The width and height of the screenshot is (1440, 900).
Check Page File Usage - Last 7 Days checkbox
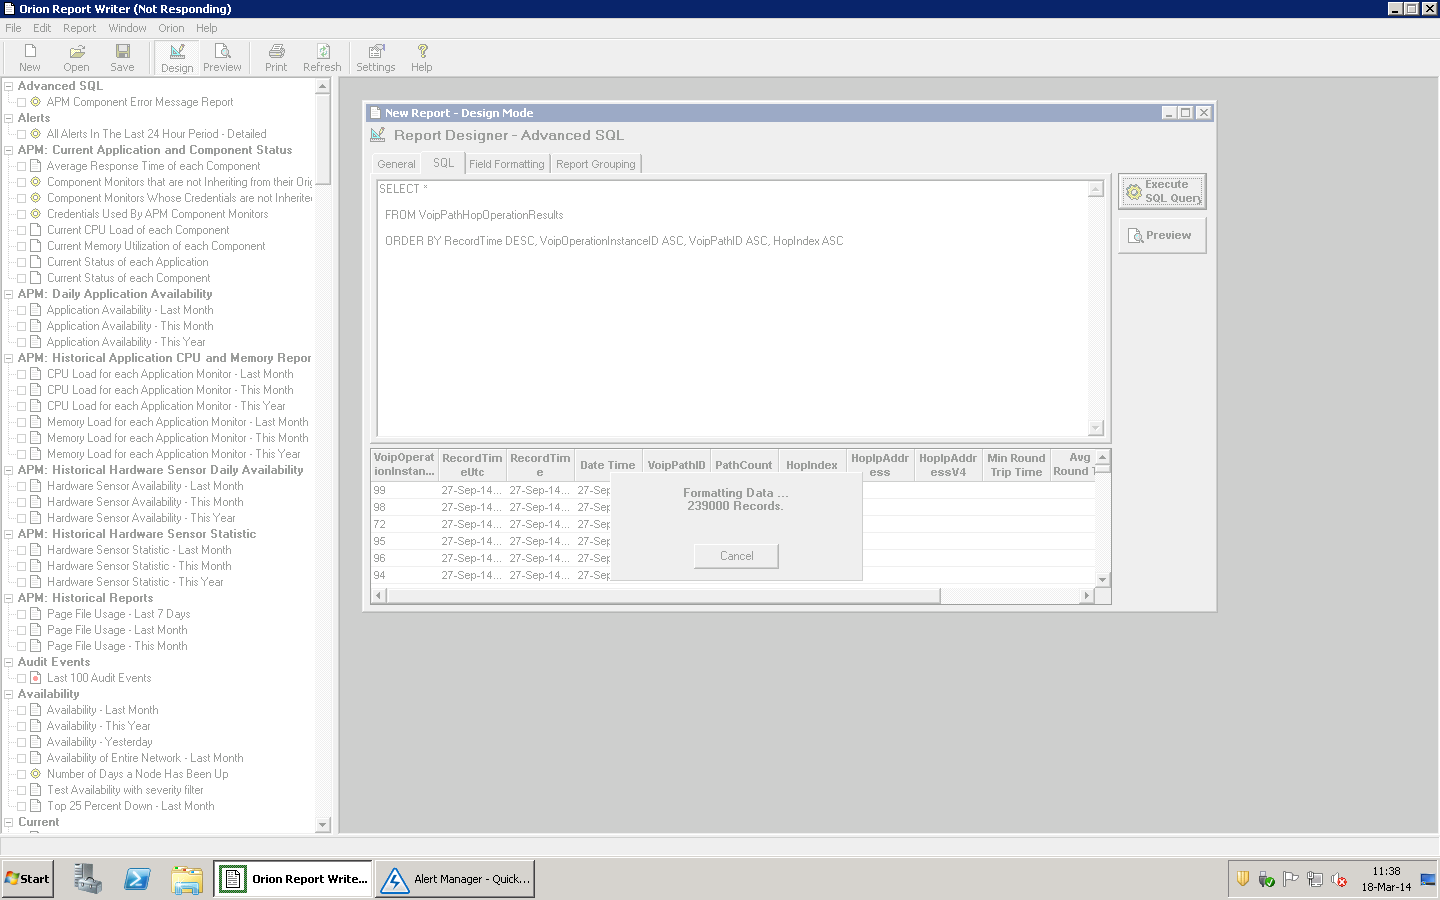pos(22,614)
